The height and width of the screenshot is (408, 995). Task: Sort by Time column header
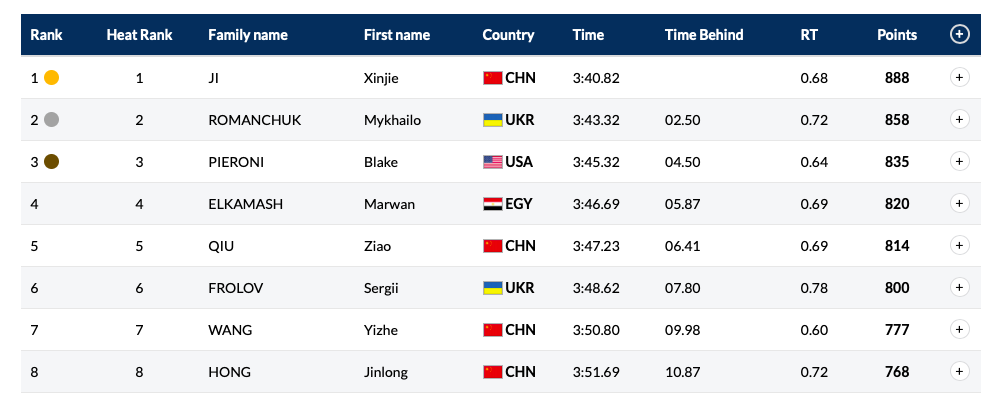pyautogui.click(x=588, y=35)
